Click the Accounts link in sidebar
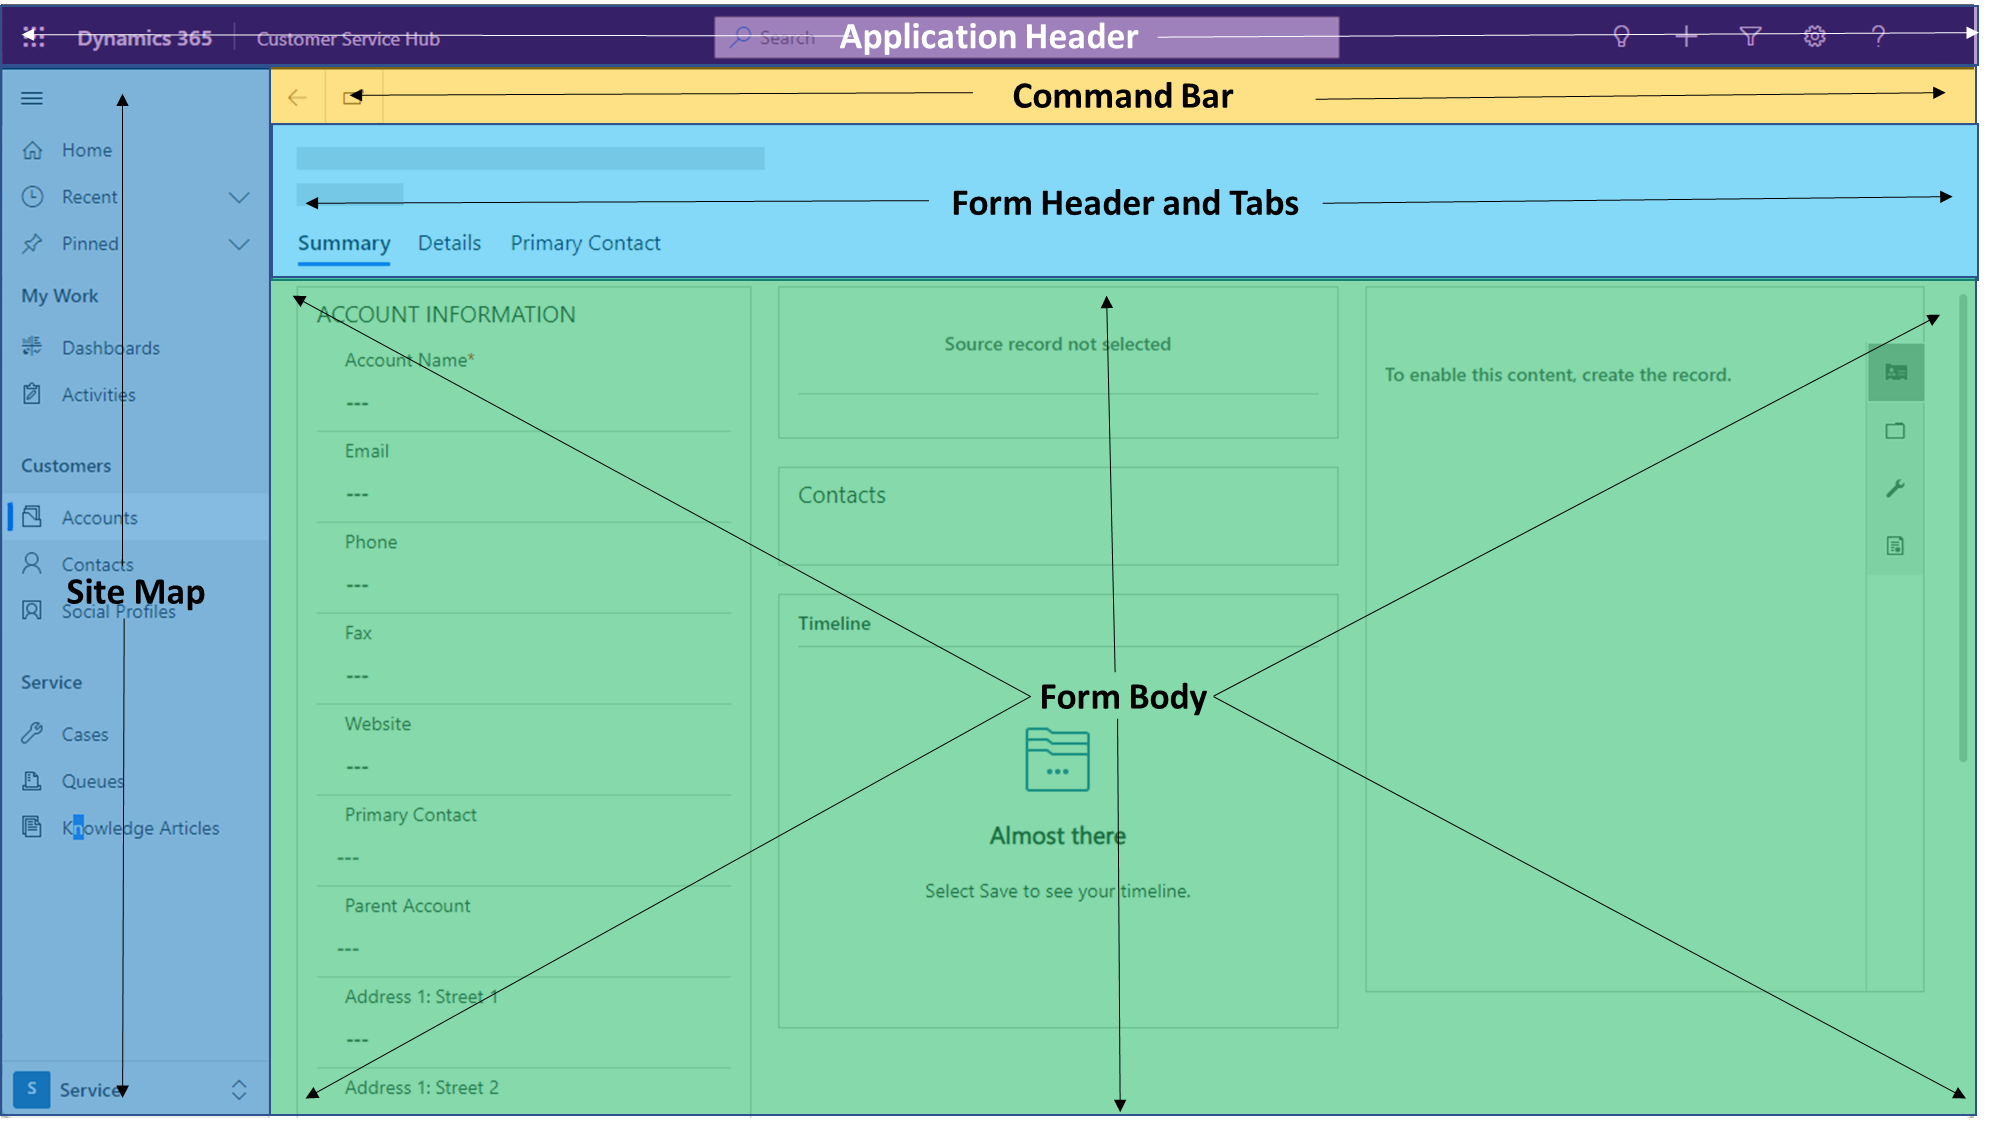Image resolution: width=1992 pixels, height=1125 pixels. click(99, 517)
